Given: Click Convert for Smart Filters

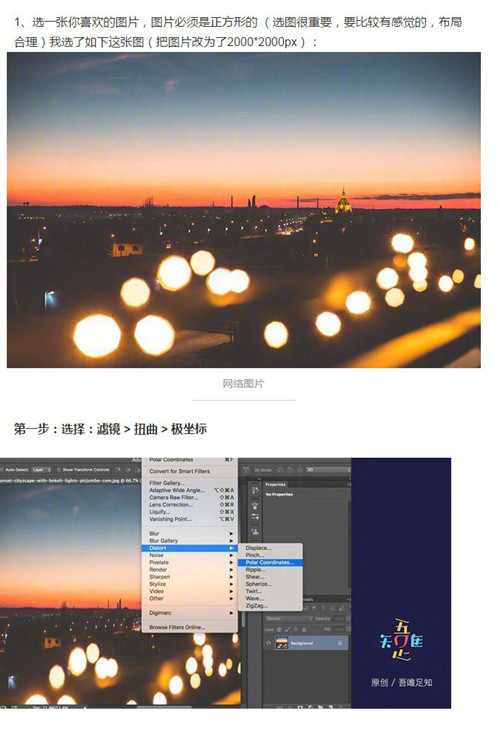Looking at the screenshot, I should (179, 471).
